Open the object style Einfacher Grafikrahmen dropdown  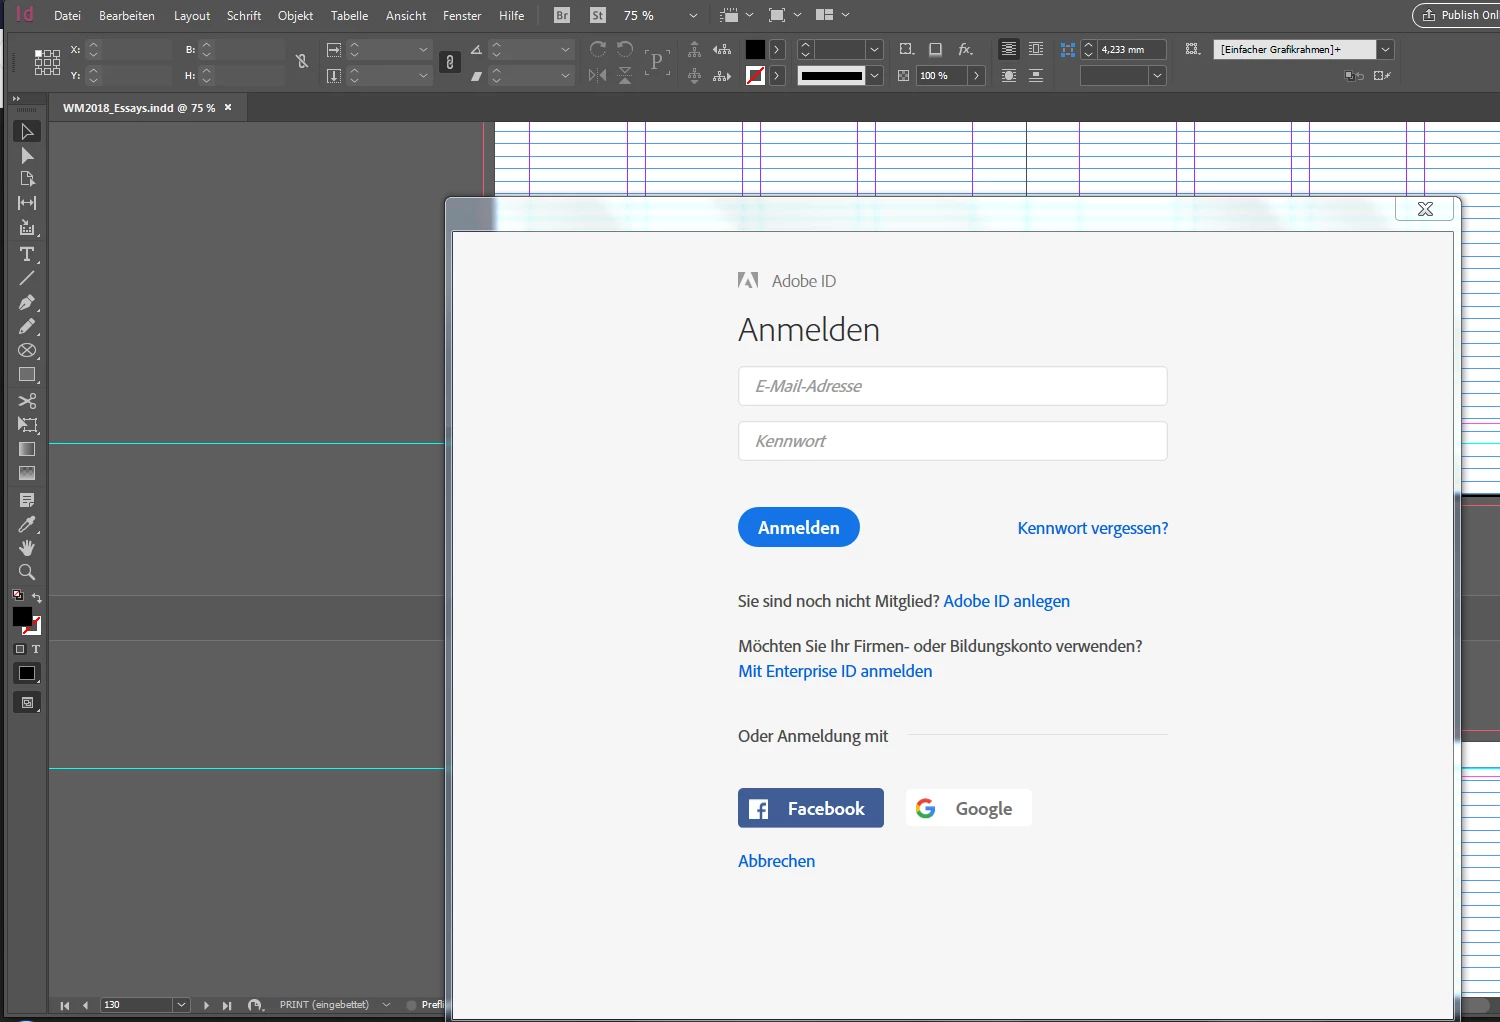(1385, 49)
